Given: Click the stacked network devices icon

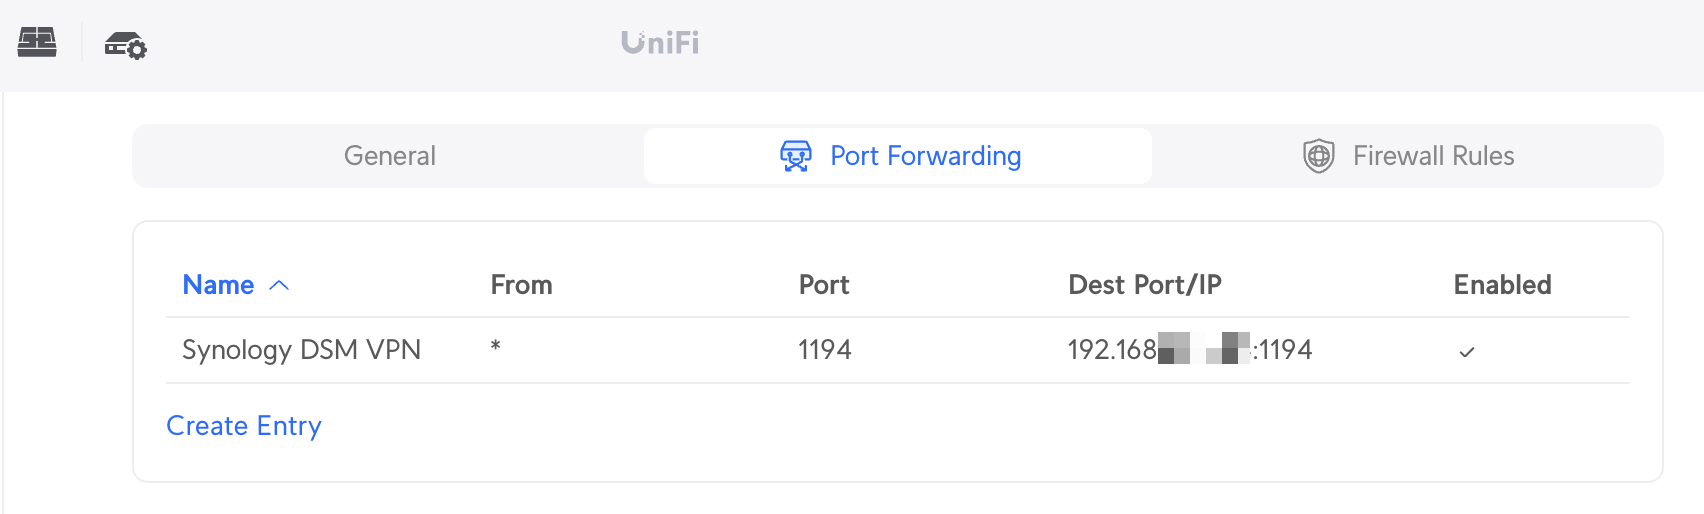Looking at the screenshot, I should (37, 43).
